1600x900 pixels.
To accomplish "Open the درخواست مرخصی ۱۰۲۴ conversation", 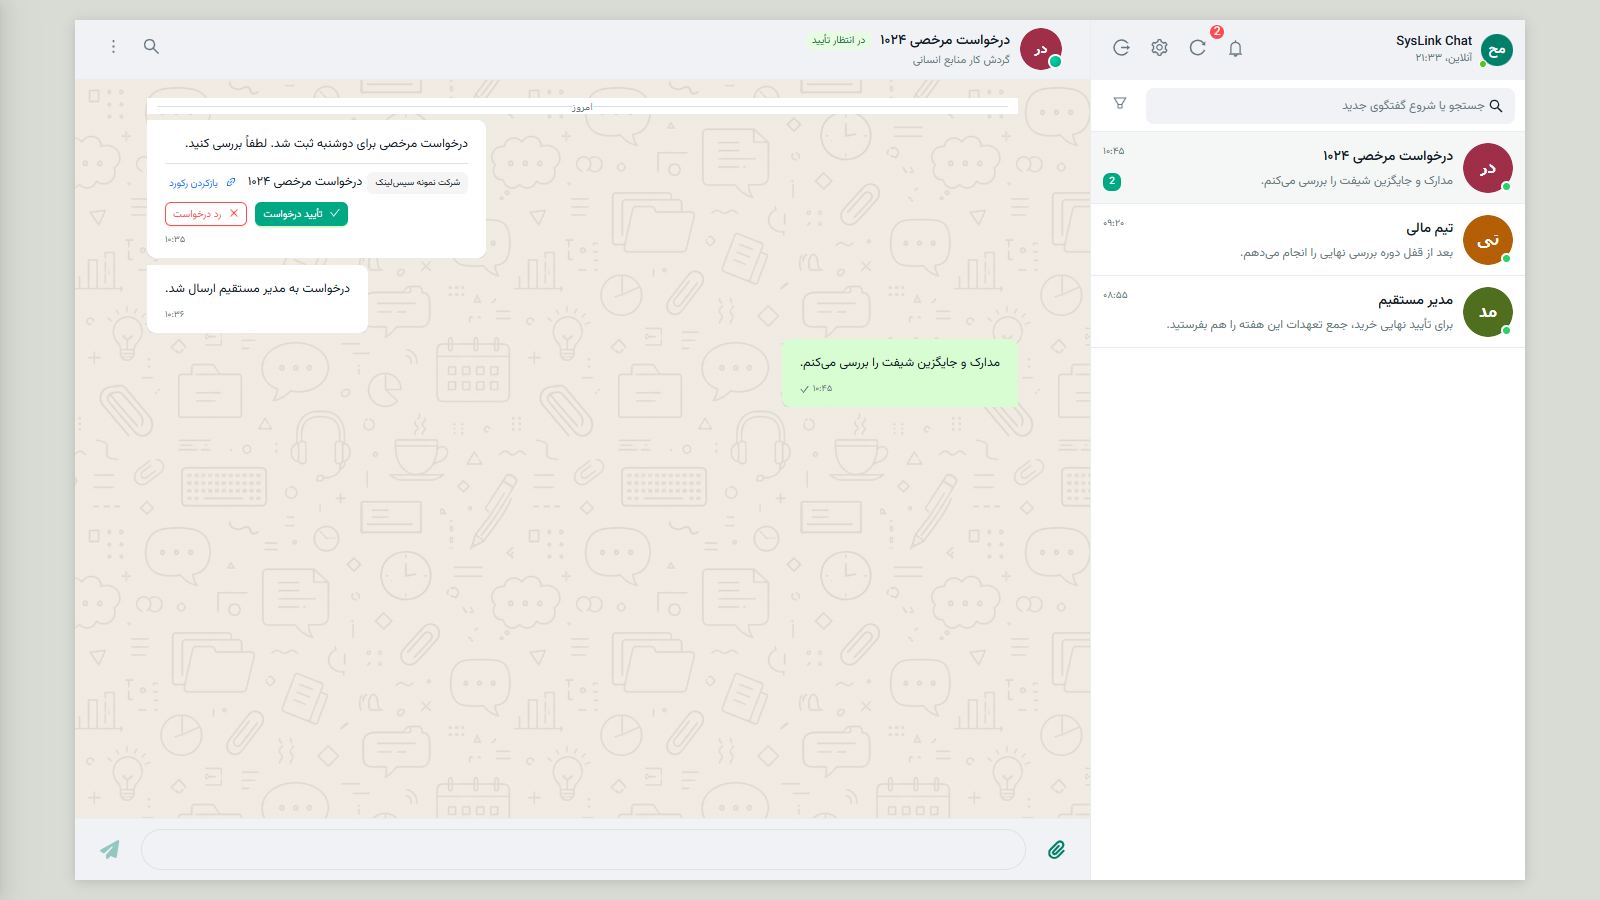I will click(x=1308, y=168).
